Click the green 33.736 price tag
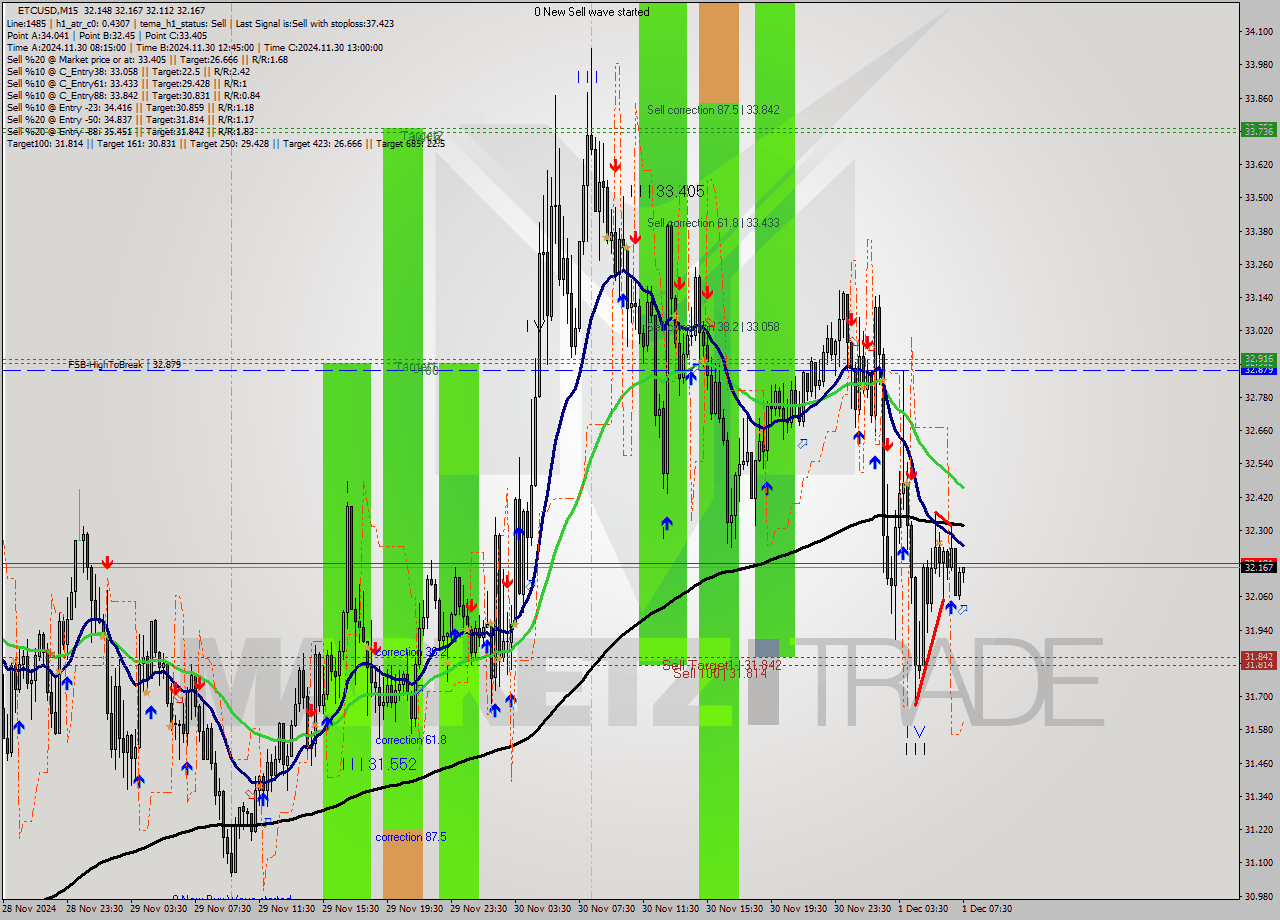The height and width of the screenshot is (920, 1280). pyautogui.click(x=1258, y=130)
